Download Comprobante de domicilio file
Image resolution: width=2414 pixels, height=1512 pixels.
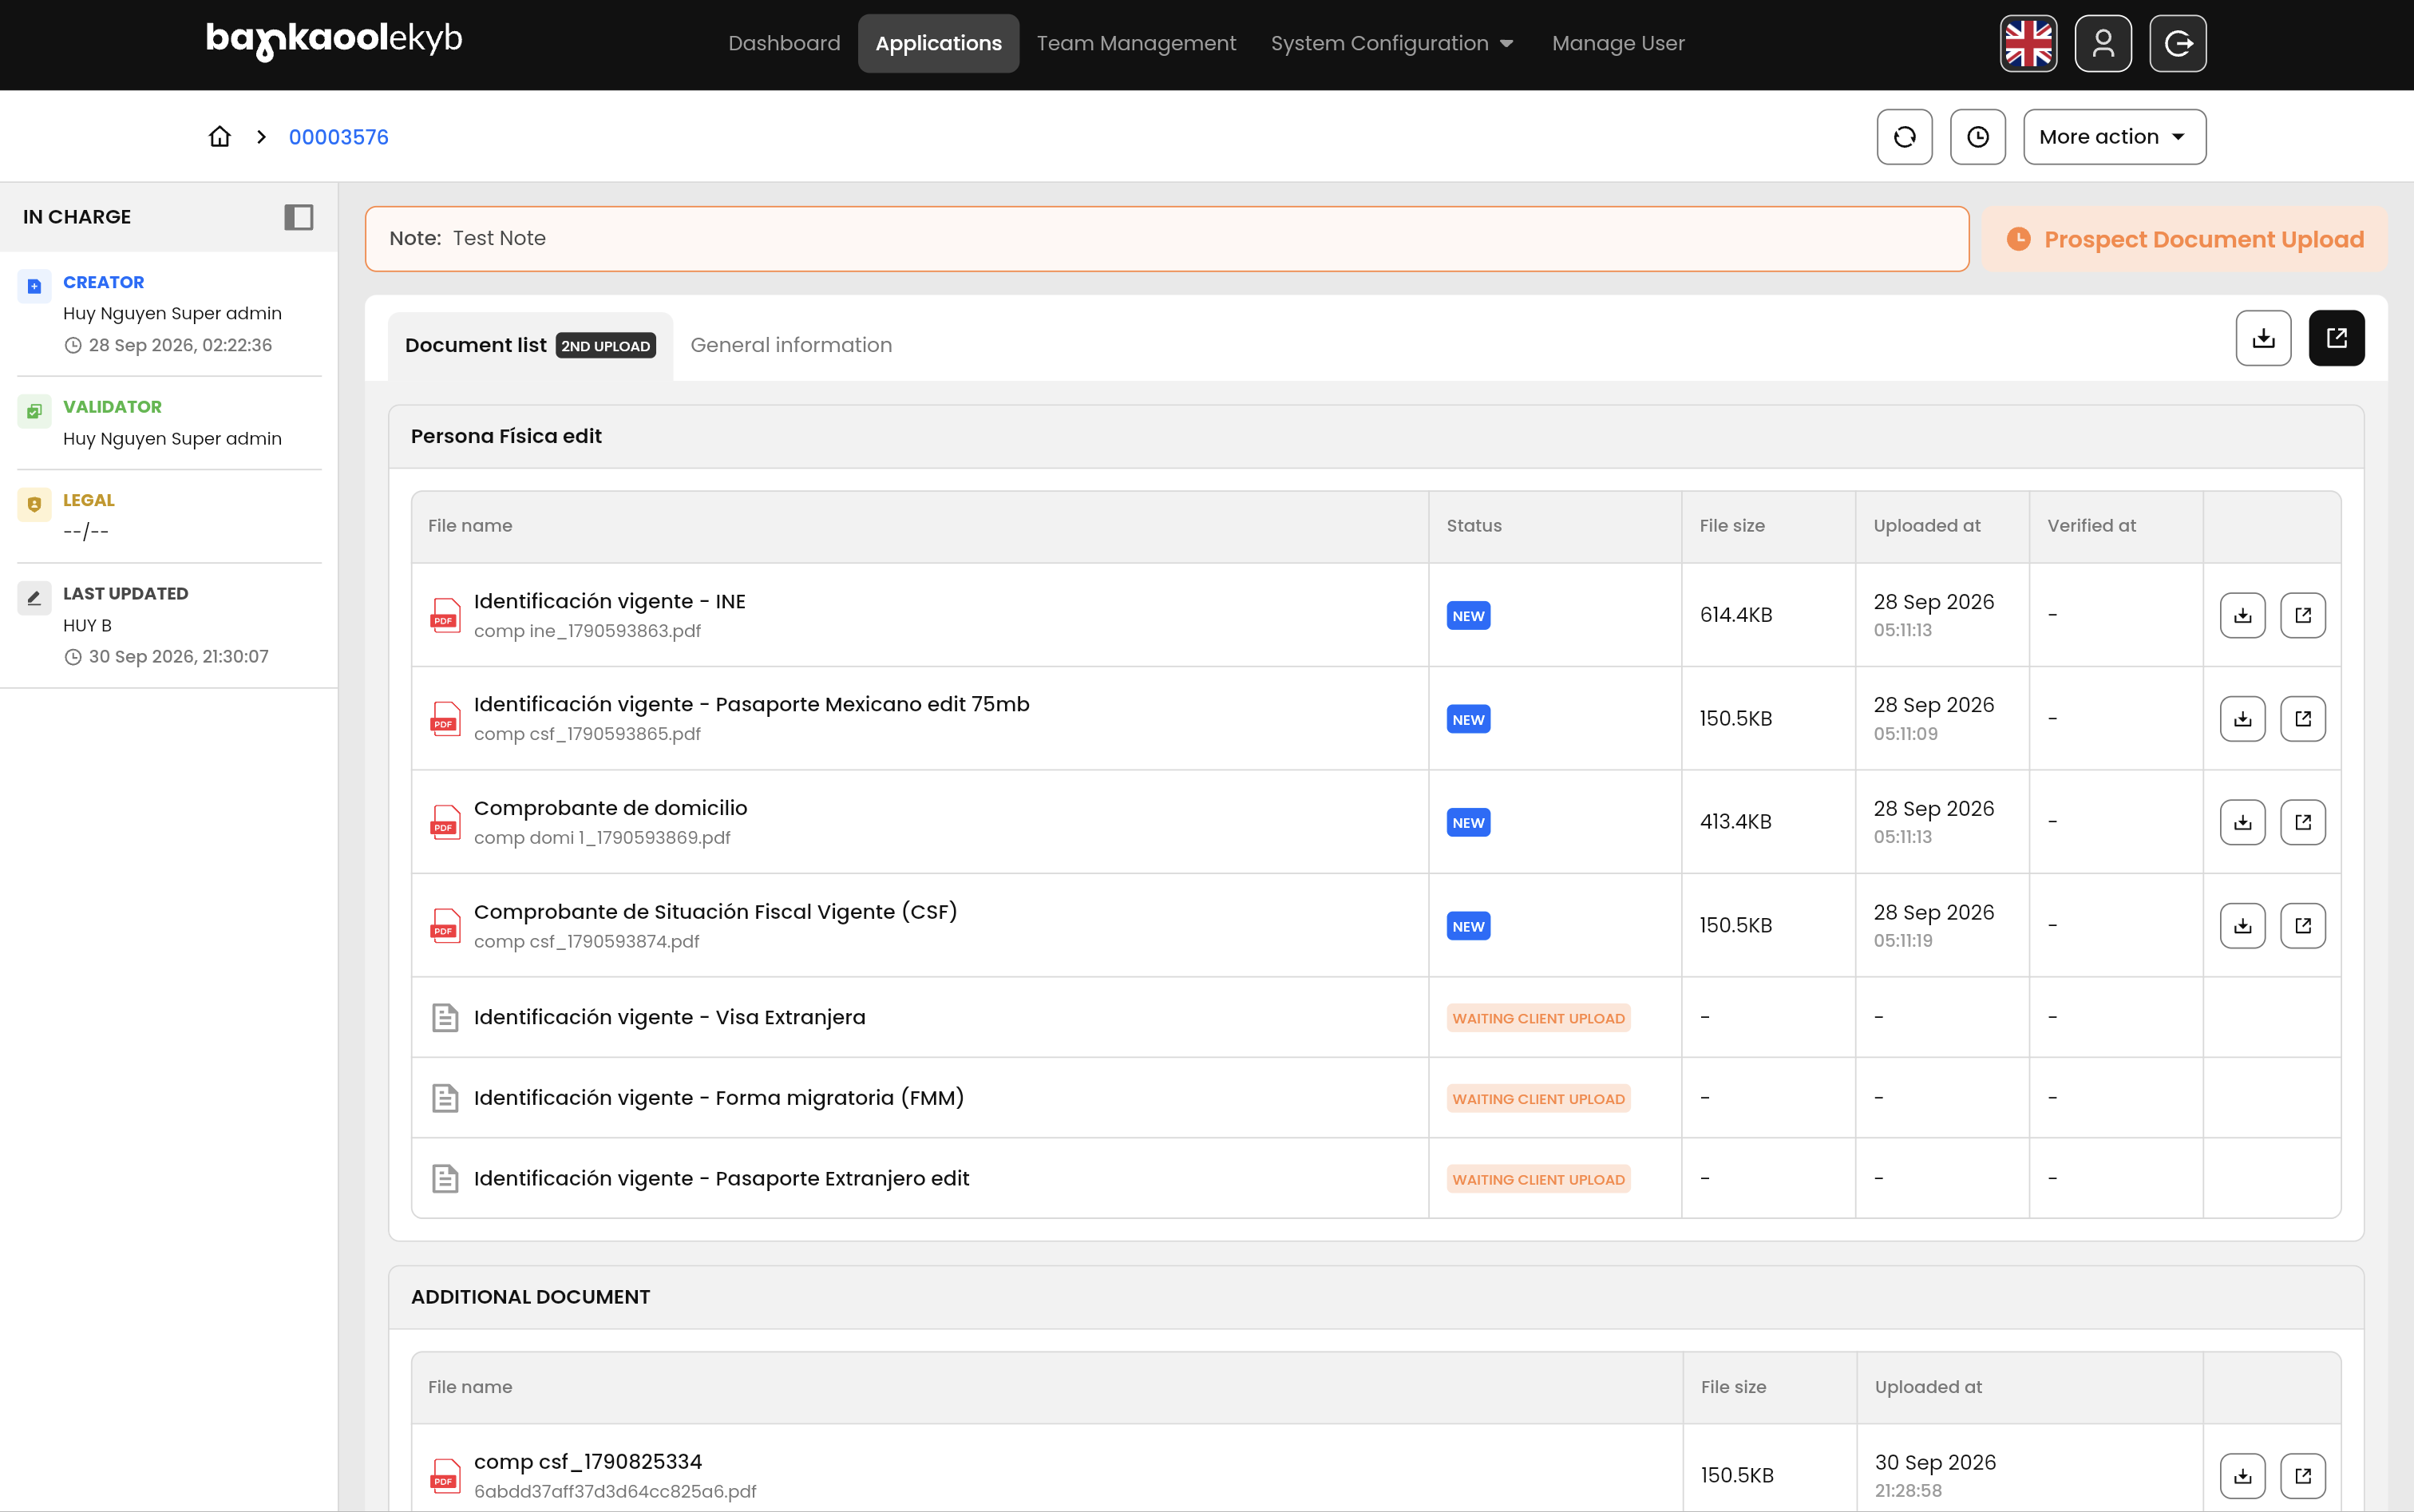click(2243, 822)
